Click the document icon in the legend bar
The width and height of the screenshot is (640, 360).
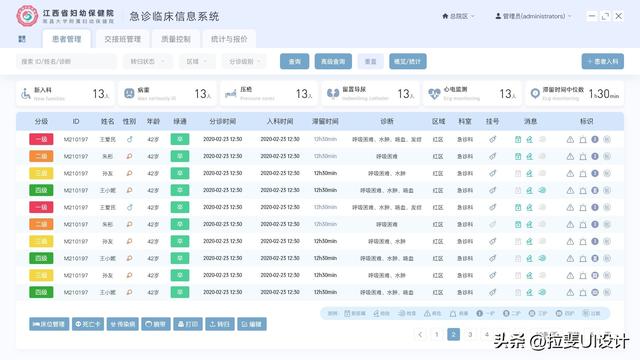pos(347,313)
